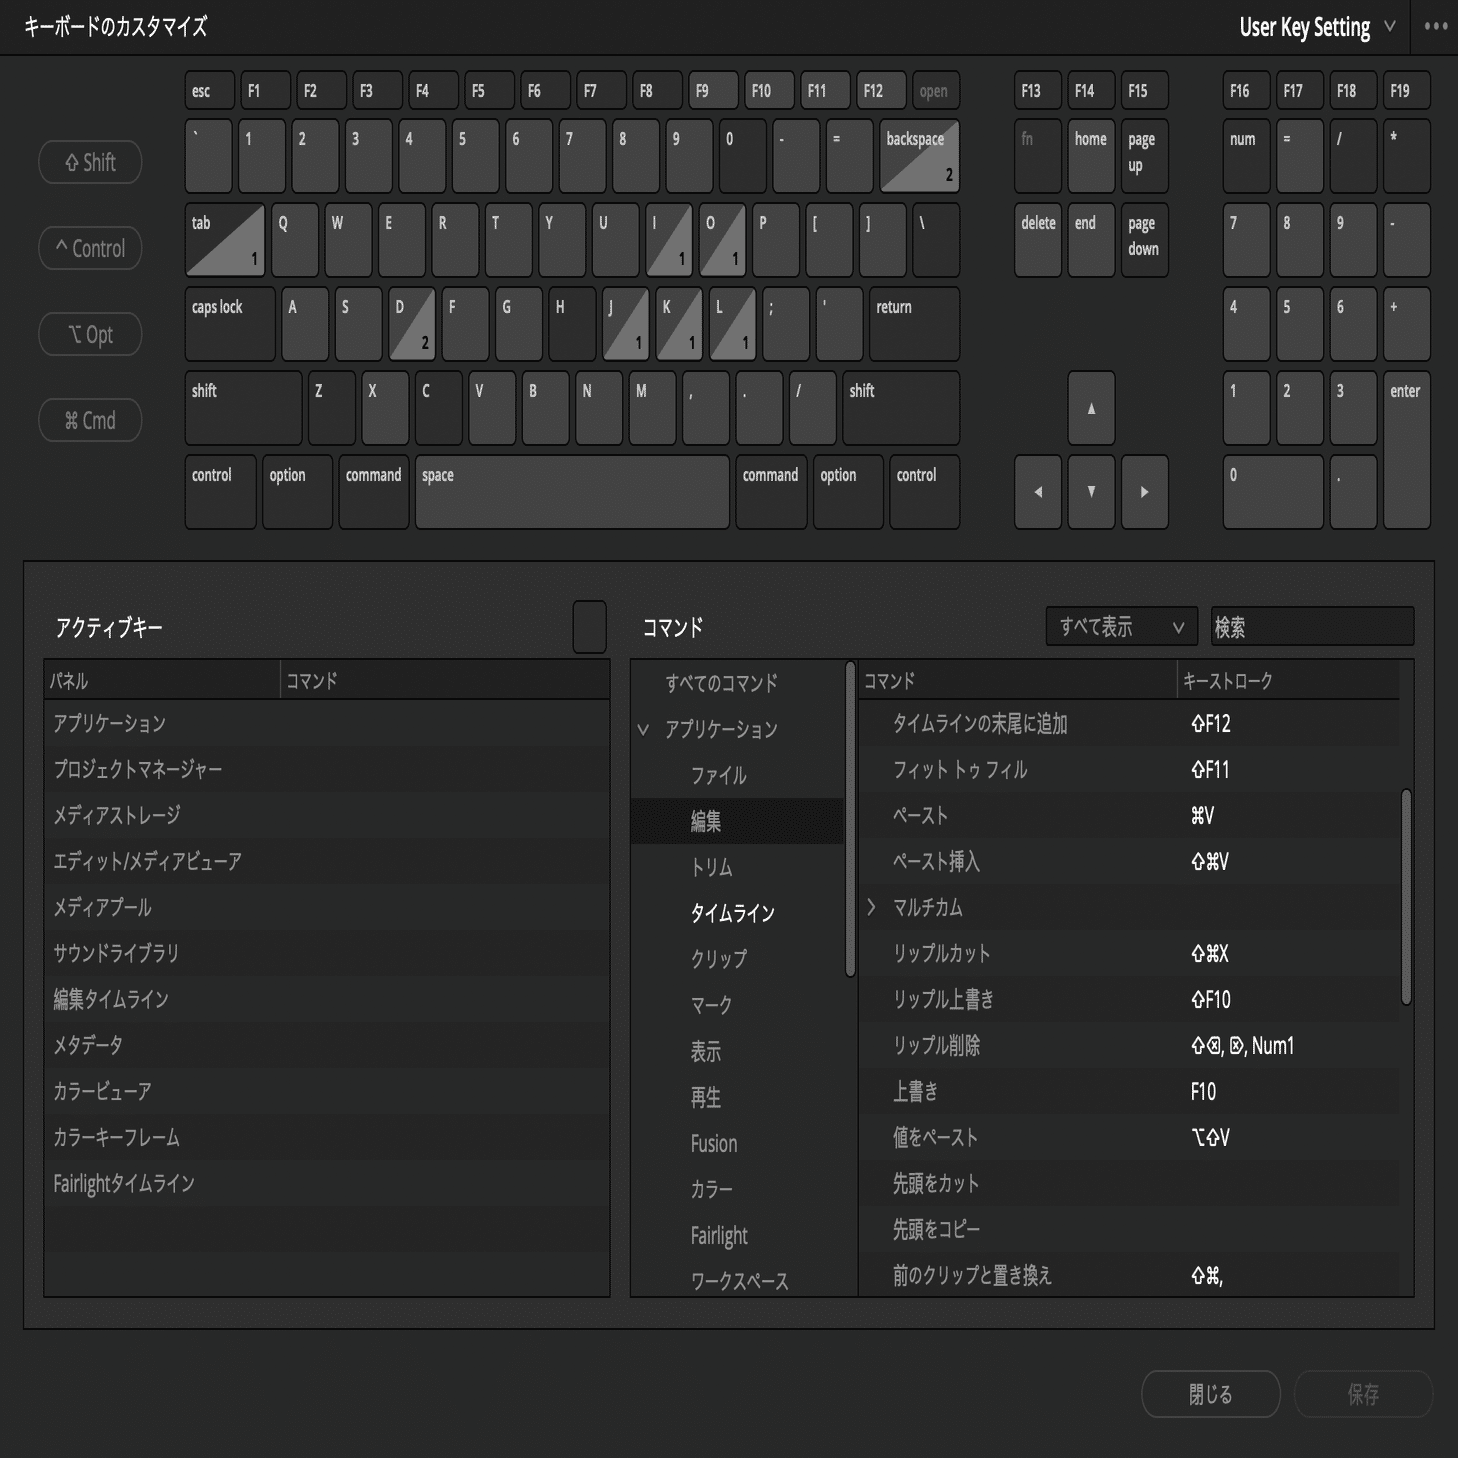Expand the マルチカム command group

point(871,908)
